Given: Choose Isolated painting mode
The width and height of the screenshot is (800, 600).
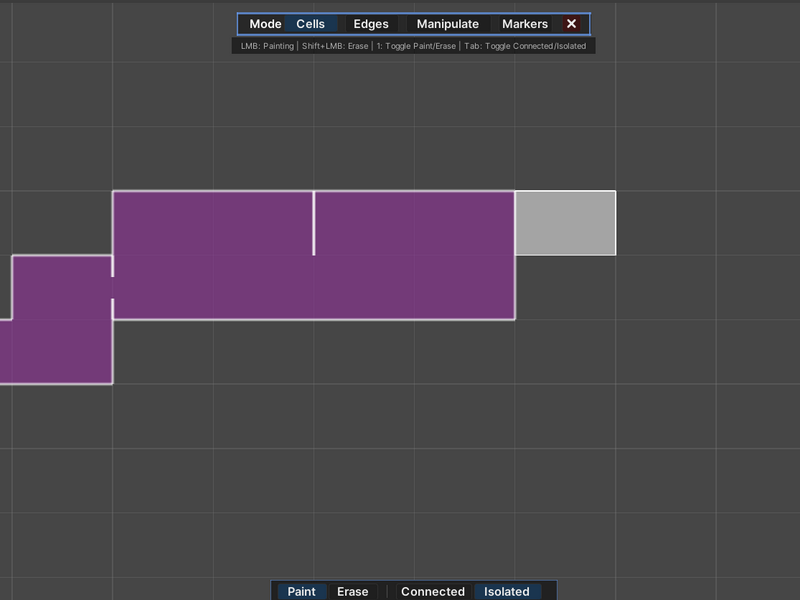Looking at the screenshot, I should (507, 591).
